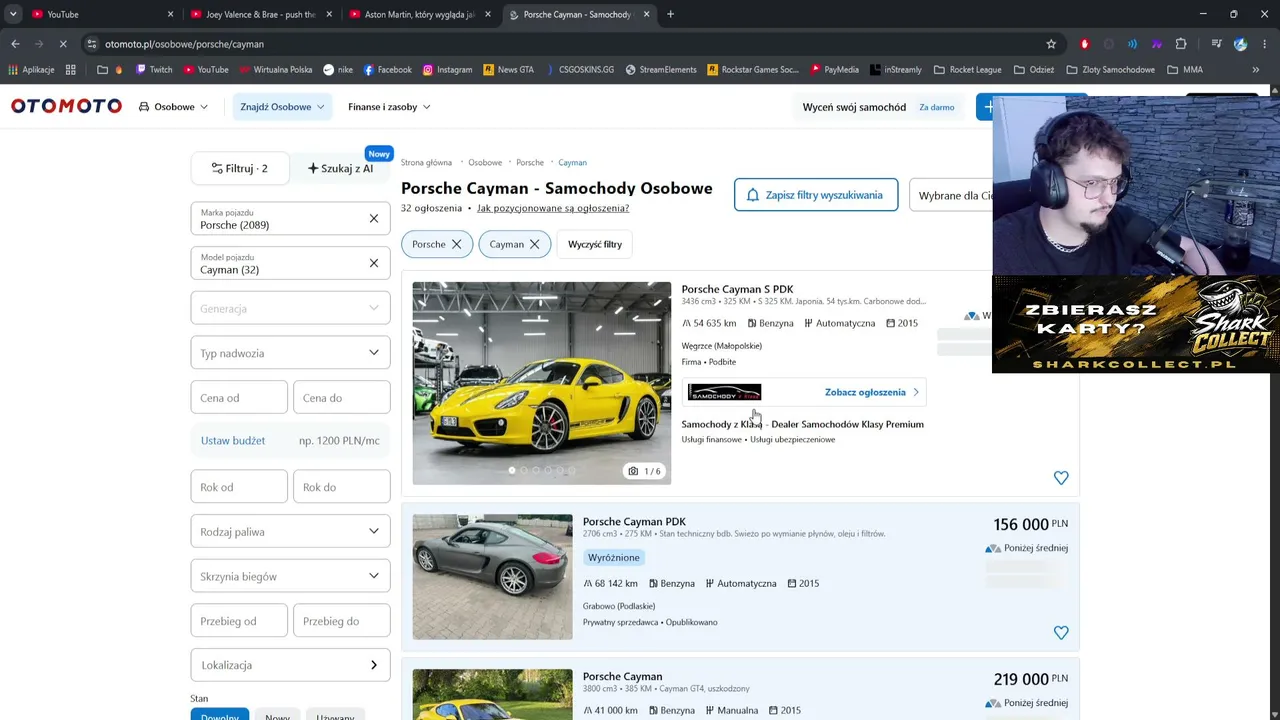
Task: Bookmark this page with the star icon
Action: (x=1051, y=44)
